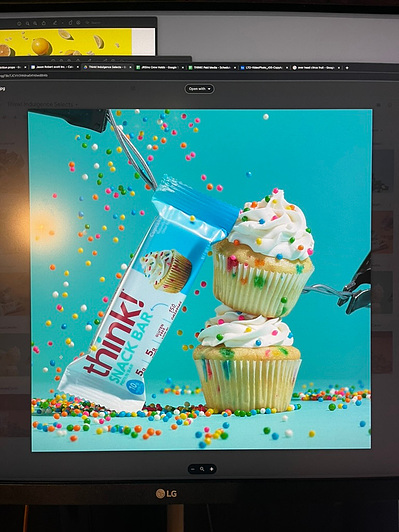The height and width of the screenshot is (532, 399).
Task: Switch to the Think! Indulgence Selects tab
Action: (106, 67)
